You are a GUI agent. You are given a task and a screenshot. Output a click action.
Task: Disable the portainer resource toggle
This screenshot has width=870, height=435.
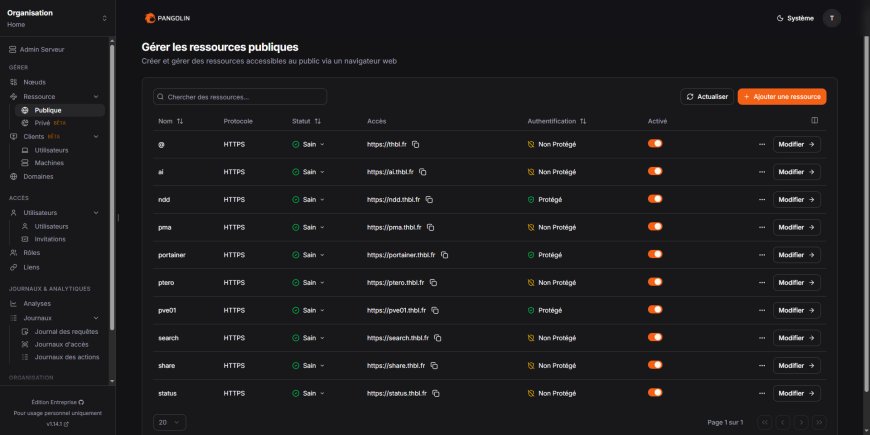click(x=655, y=254)
